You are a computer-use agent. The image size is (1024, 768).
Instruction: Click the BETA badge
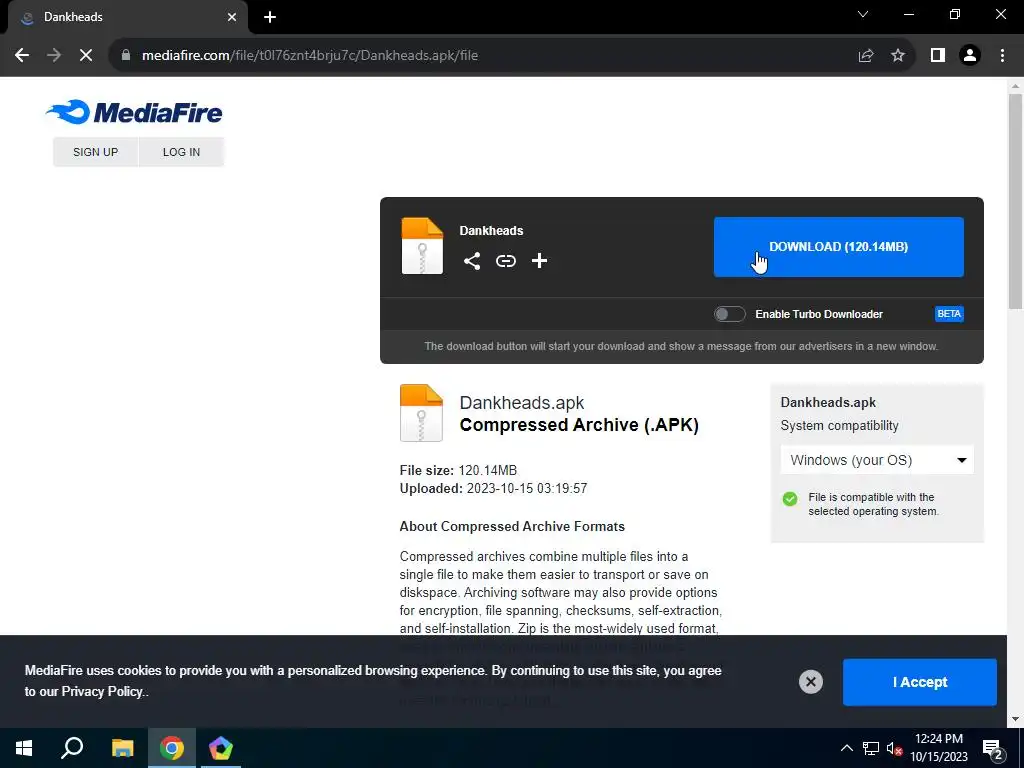[x=949, y=314]
